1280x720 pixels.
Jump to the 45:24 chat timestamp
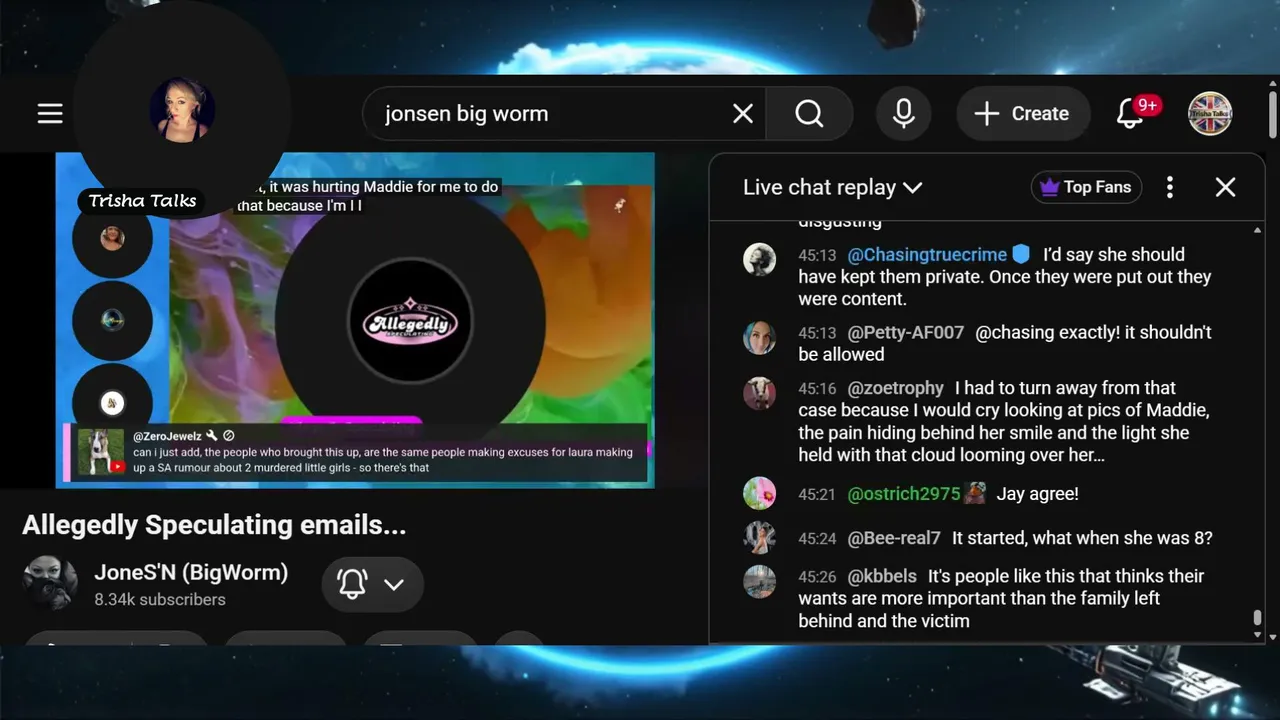click(817, 539)
